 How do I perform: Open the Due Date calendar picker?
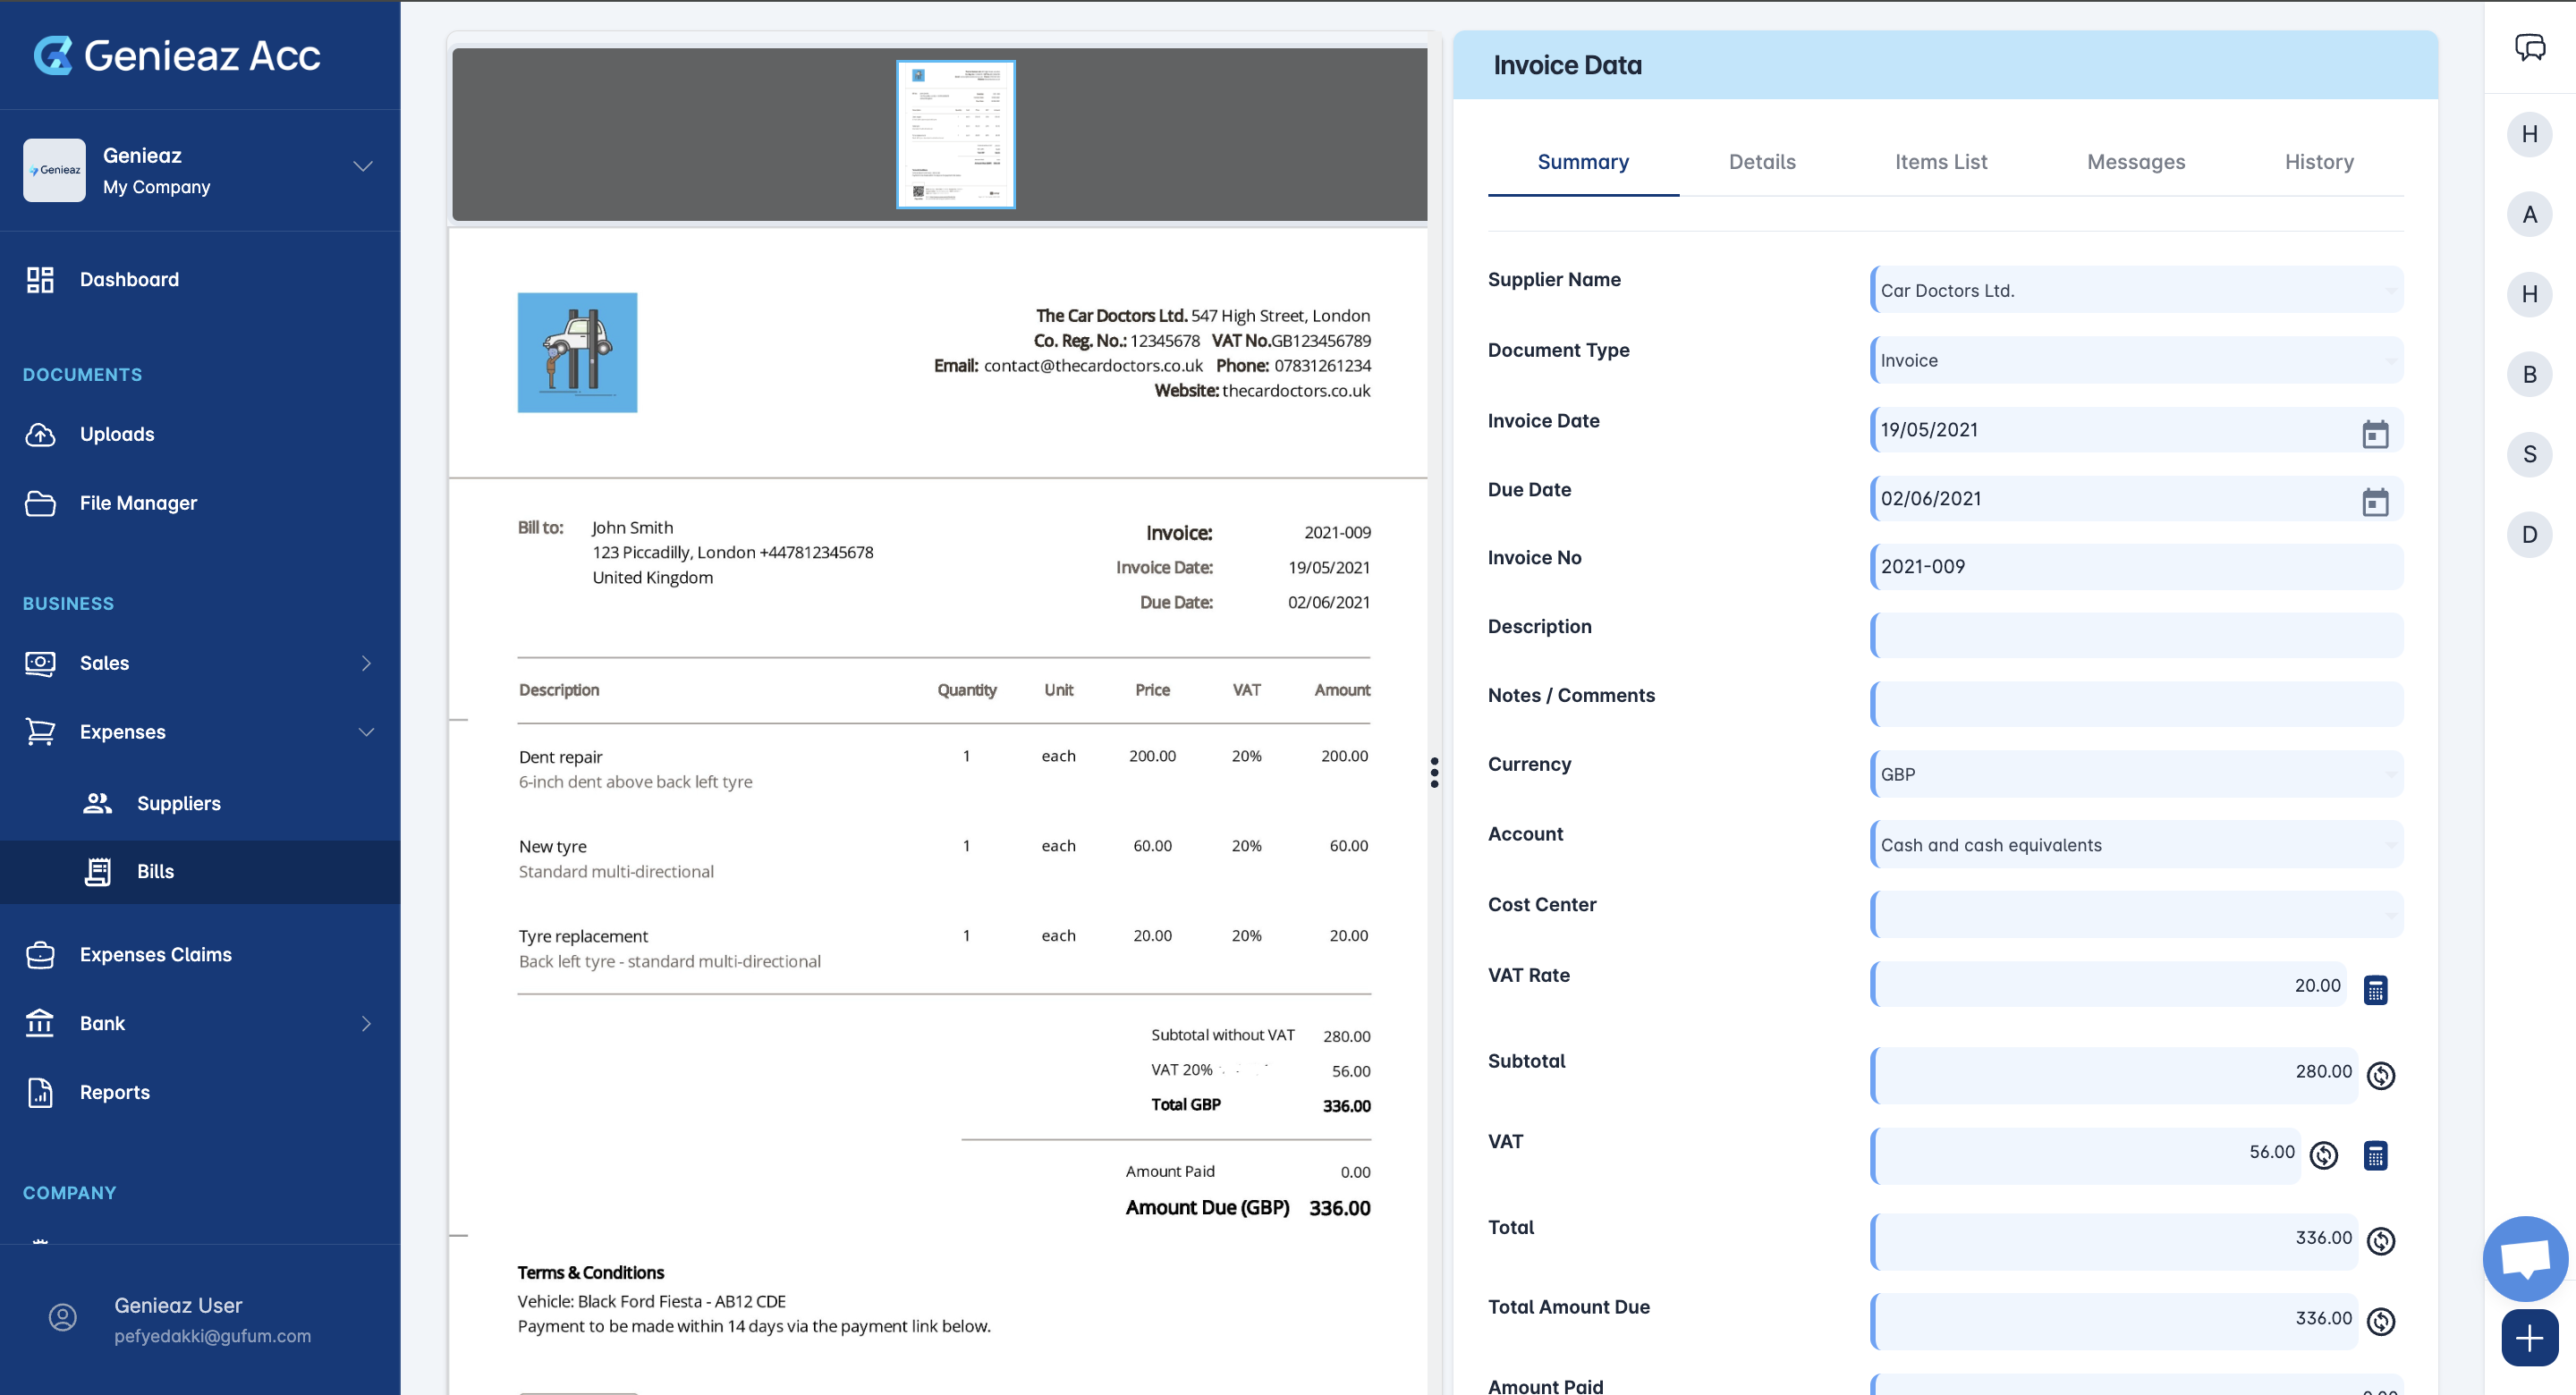point(2375,501)
